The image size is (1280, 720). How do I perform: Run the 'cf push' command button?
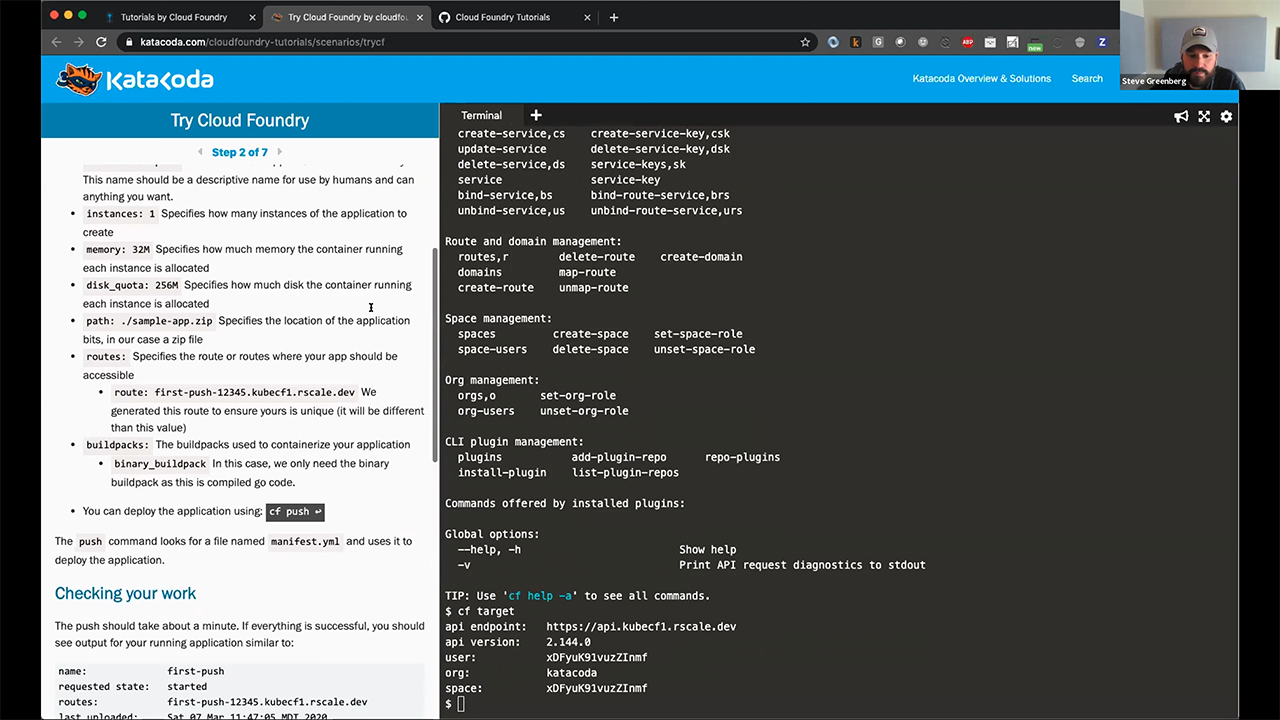(x=295, y=511)
